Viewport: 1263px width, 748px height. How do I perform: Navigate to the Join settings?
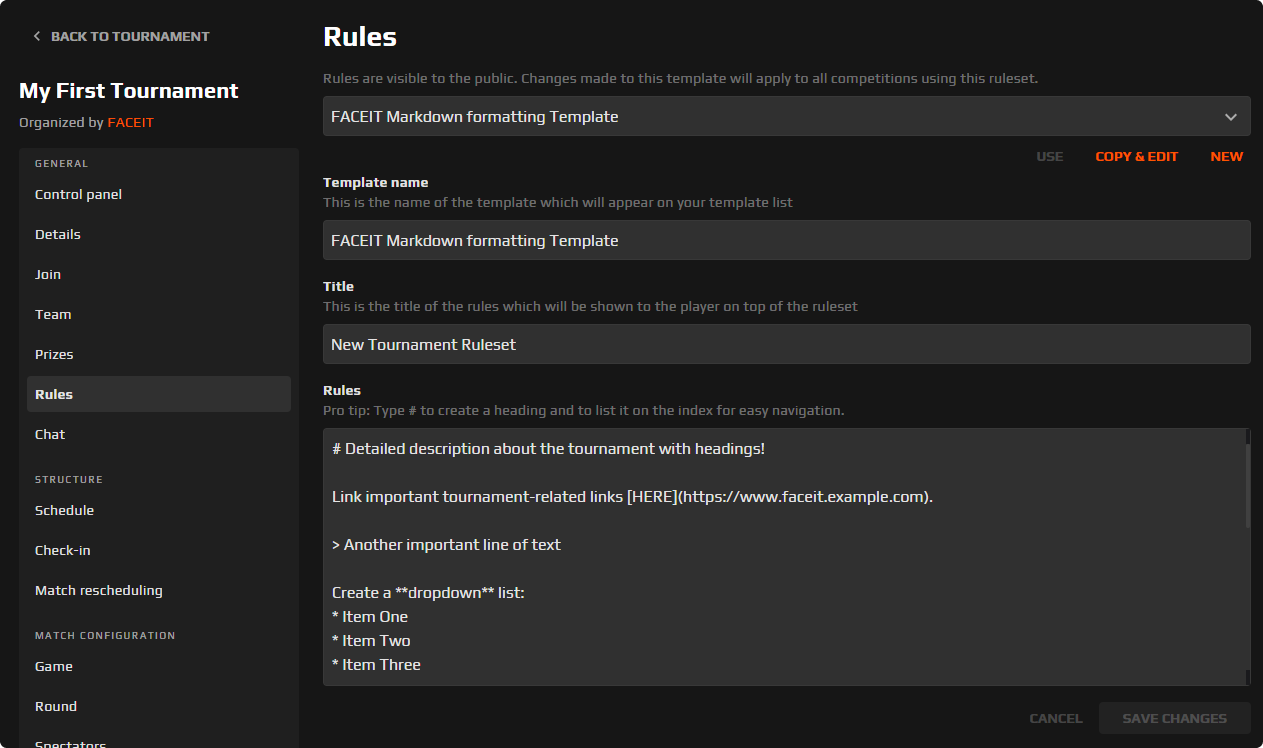tap(47, 274)
